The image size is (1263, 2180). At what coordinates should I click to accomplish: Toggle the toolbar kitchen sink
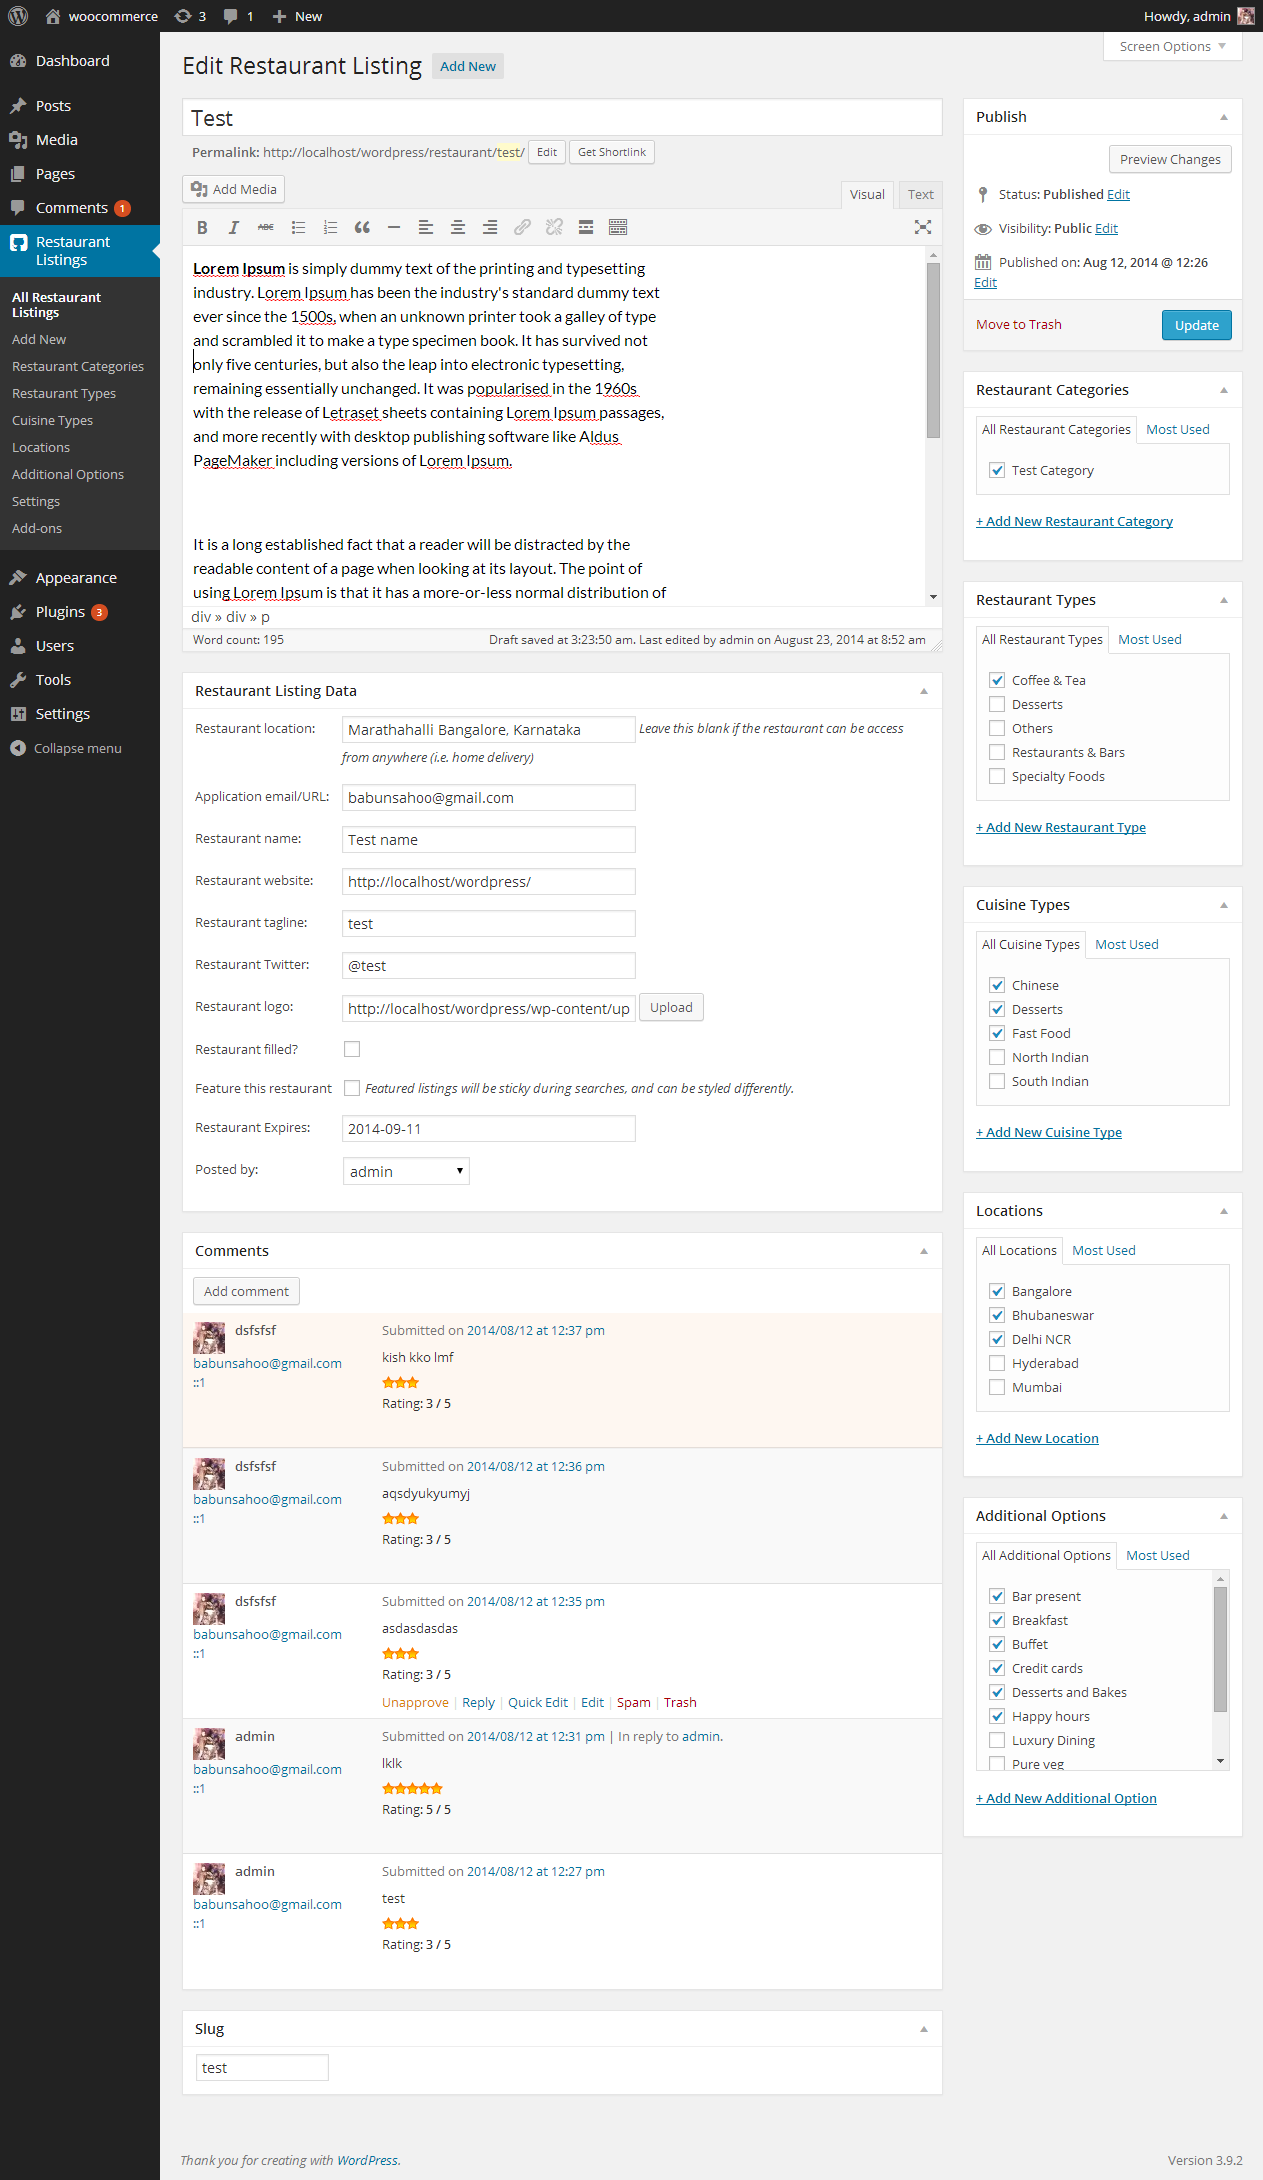pyautogui.click(x=618, y=227)
